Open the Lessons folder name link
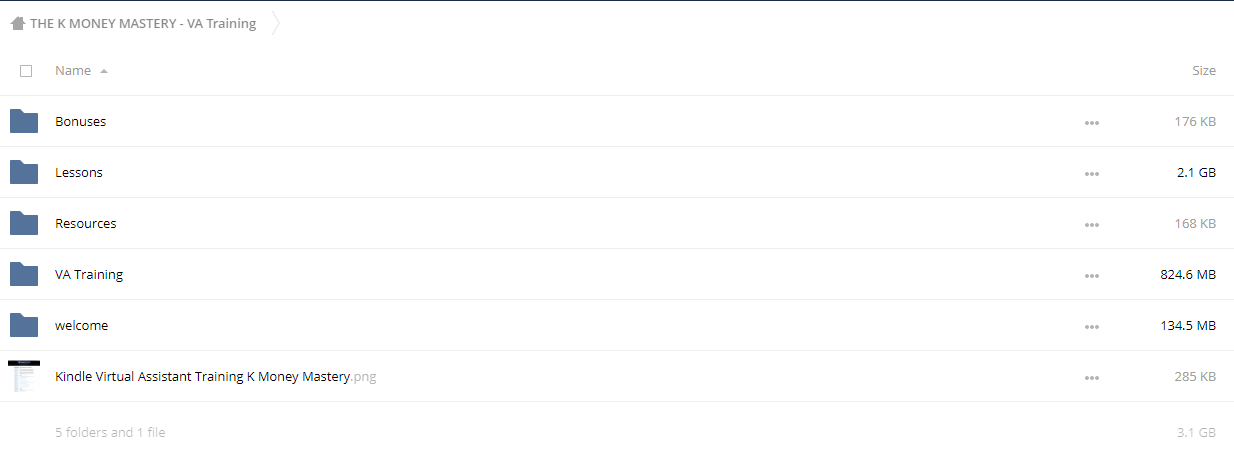Viewport: 1234px width, 466px height. (x=79, y=172)
